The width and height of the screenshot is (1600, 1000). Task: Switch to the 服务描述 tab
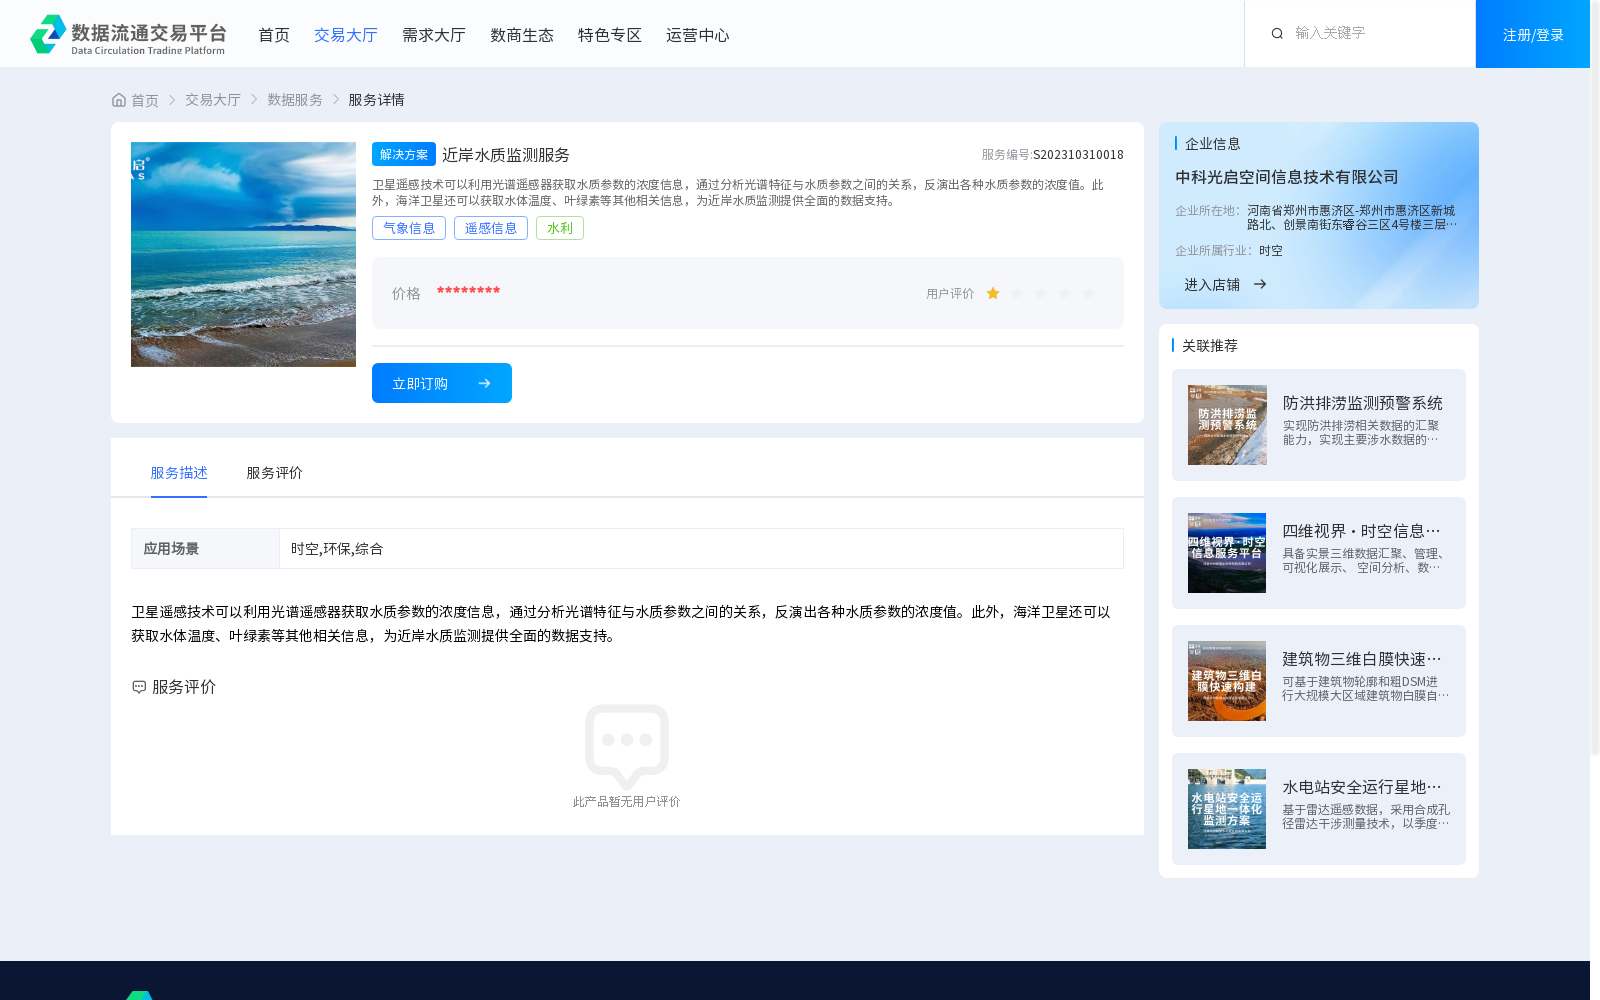pos(179,473)
